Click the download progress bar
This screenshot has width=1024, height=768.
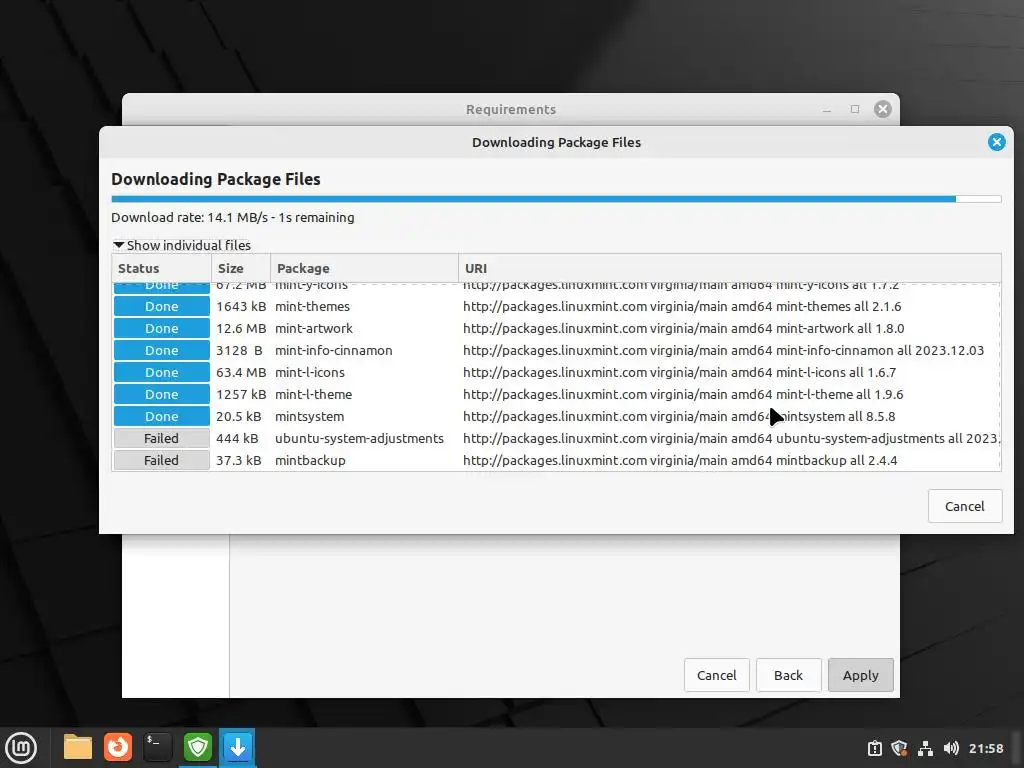[556, 199]
